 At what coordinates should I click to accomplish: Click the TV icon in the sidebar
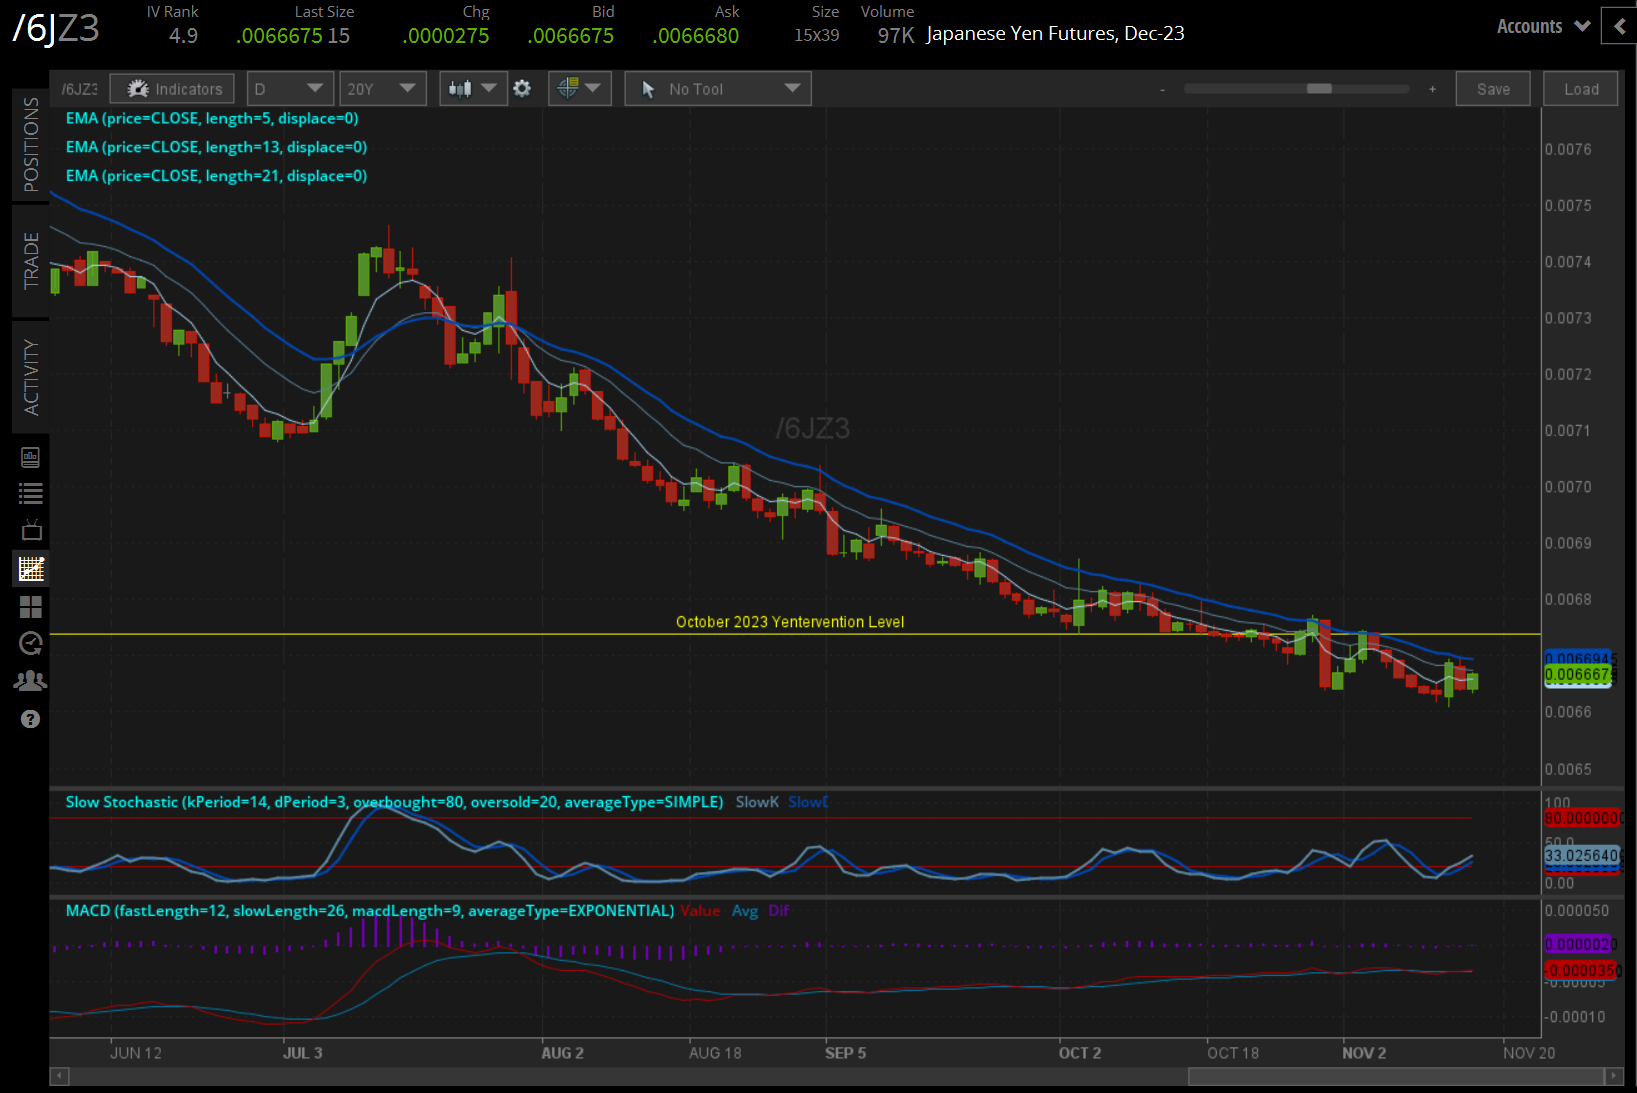pyautogui.click(x=31, y=530)
